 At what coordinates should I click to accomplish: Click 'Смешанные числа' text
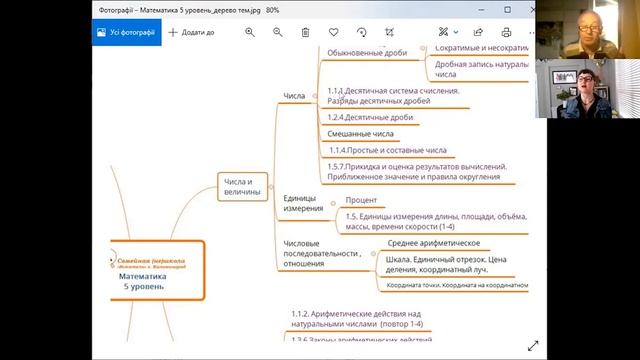click(x=360, y=133)
